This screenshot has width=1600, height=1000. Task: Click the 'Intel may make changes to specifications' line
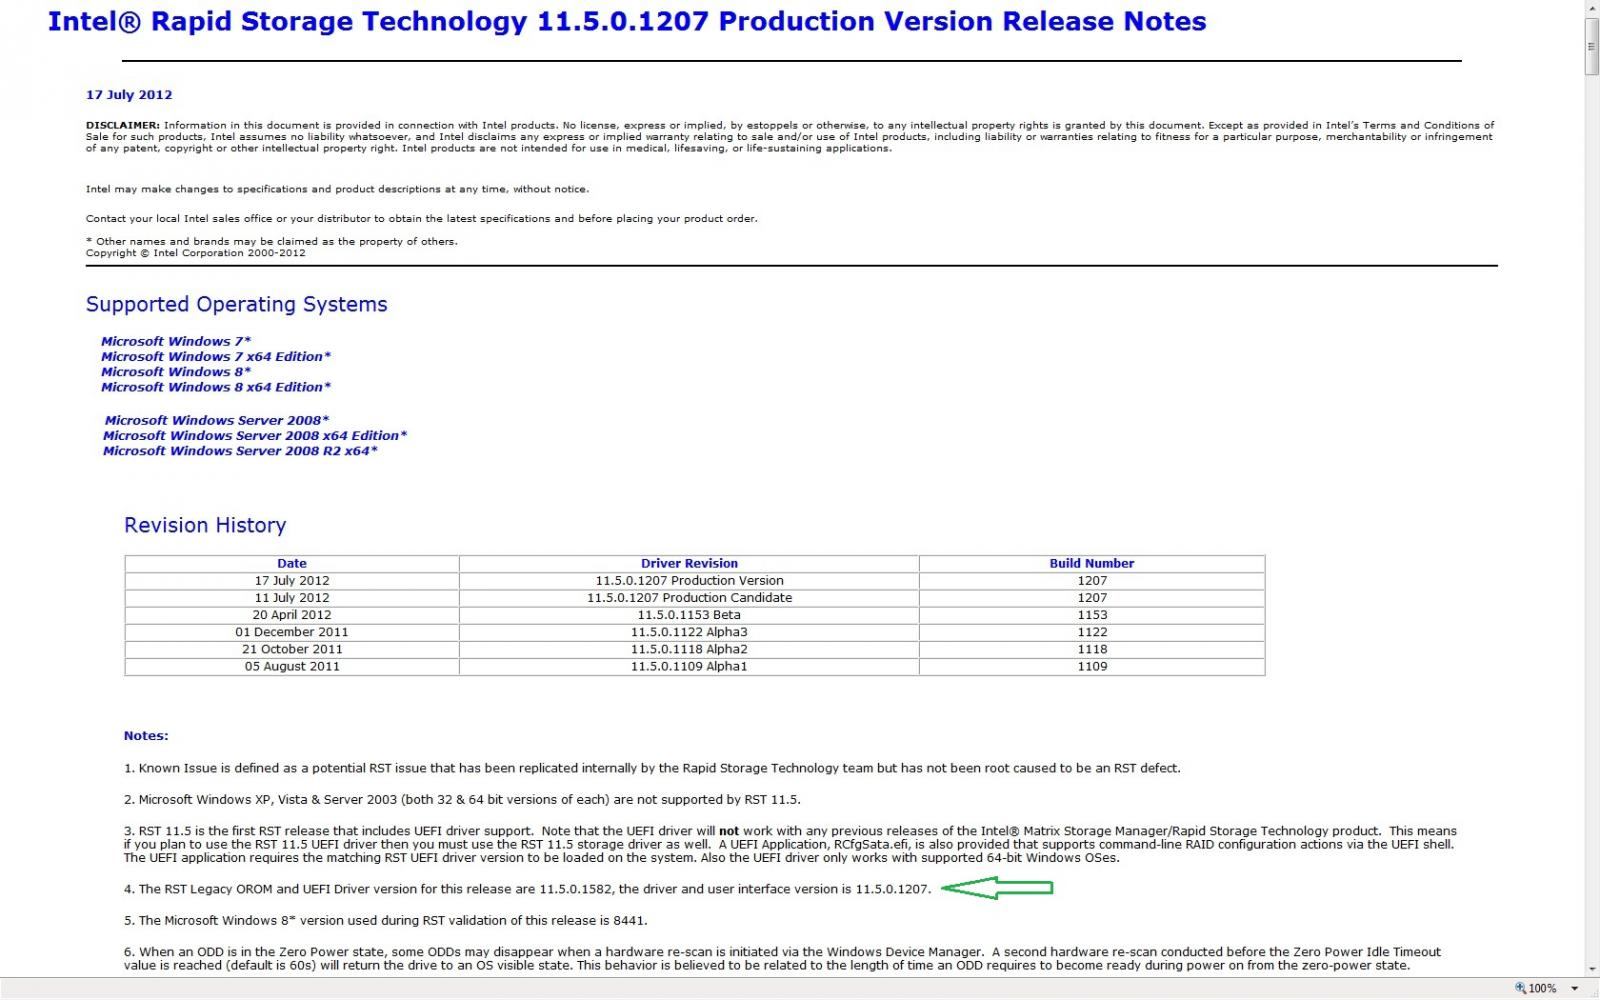click(x=337, y=189)
